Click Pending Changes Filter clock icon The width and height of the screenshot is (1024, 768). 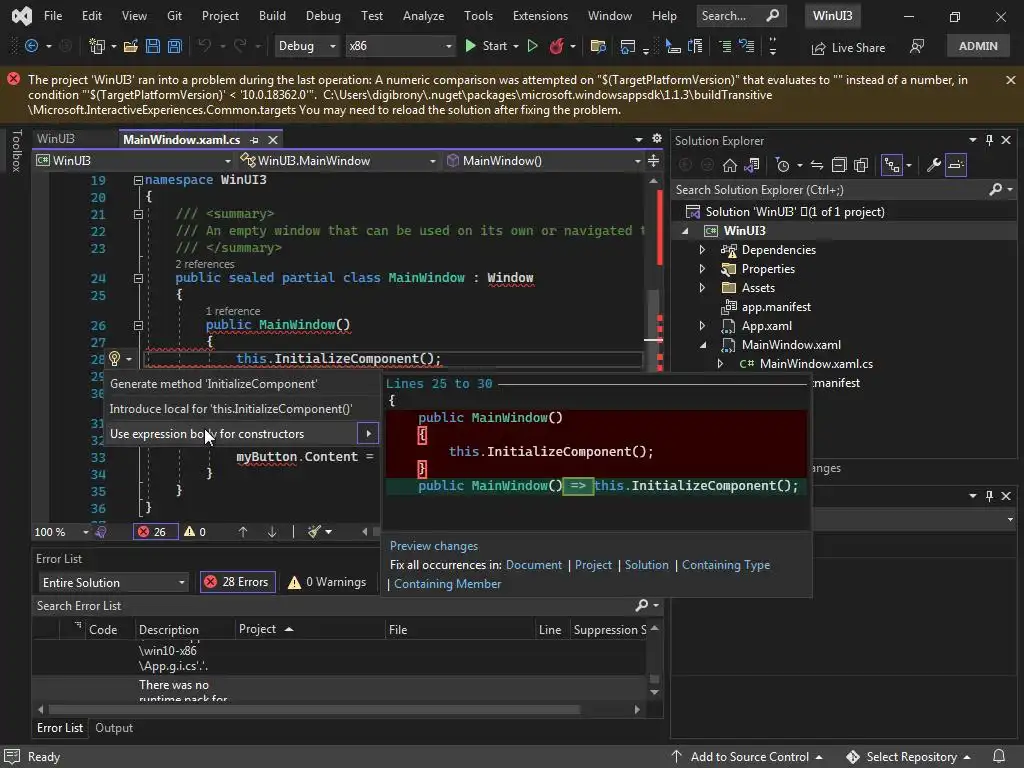tap(782, 165)
